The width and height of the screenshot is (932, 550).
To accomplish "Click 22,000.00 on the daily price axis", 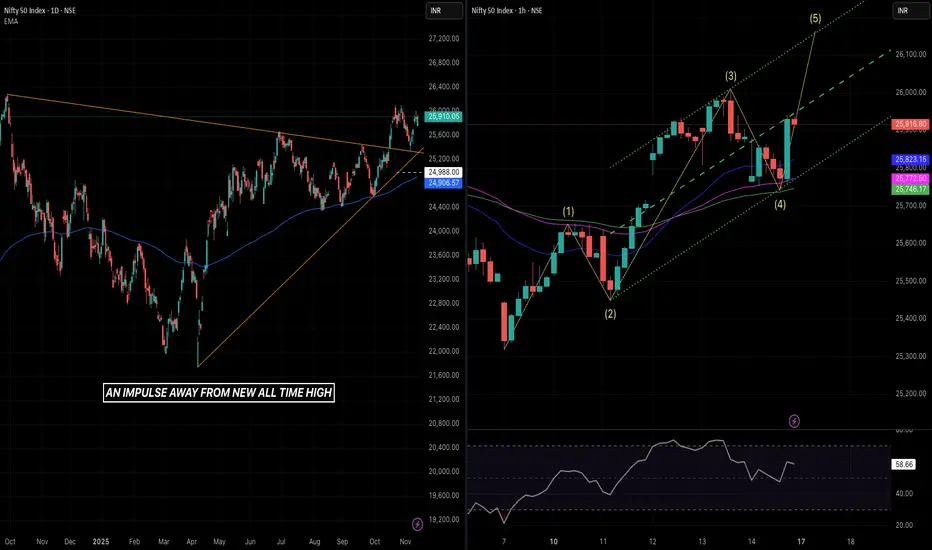I will pyautogui.click(x=444, y=351).
